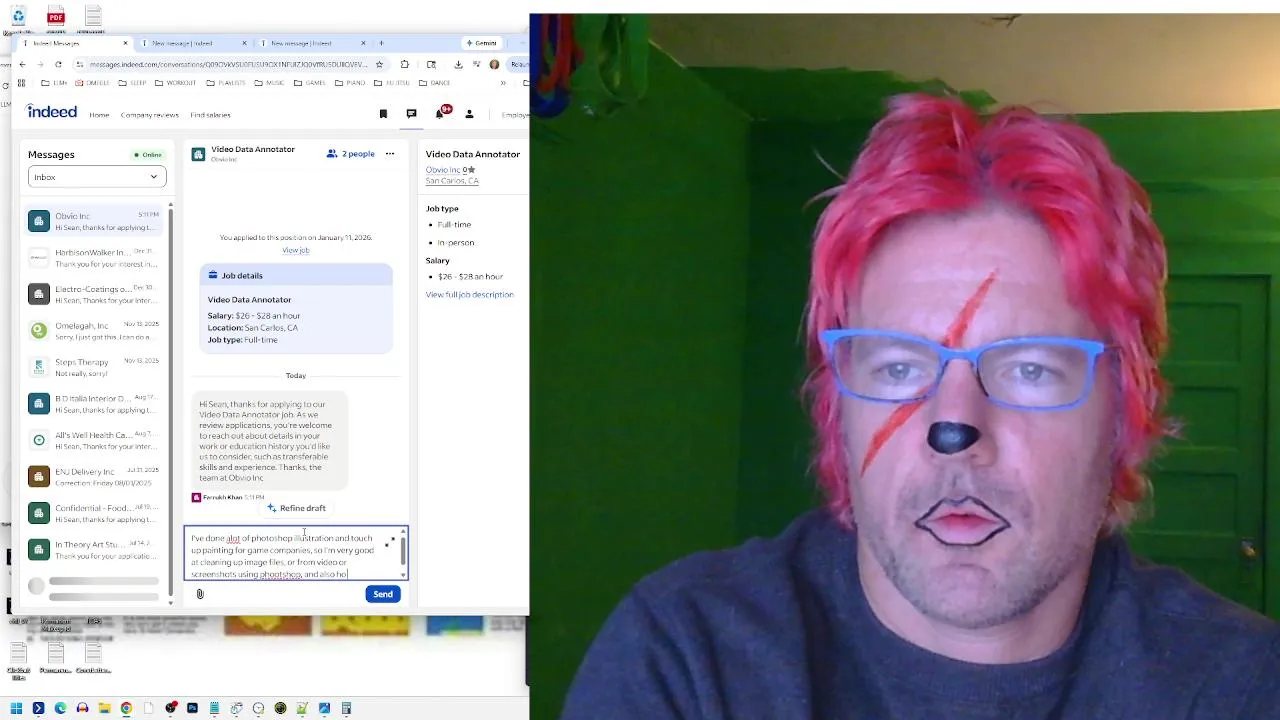The image size is (1280, 720).
Task: Open the B D Italia Interior conversation
Action: tap(94, 404)
